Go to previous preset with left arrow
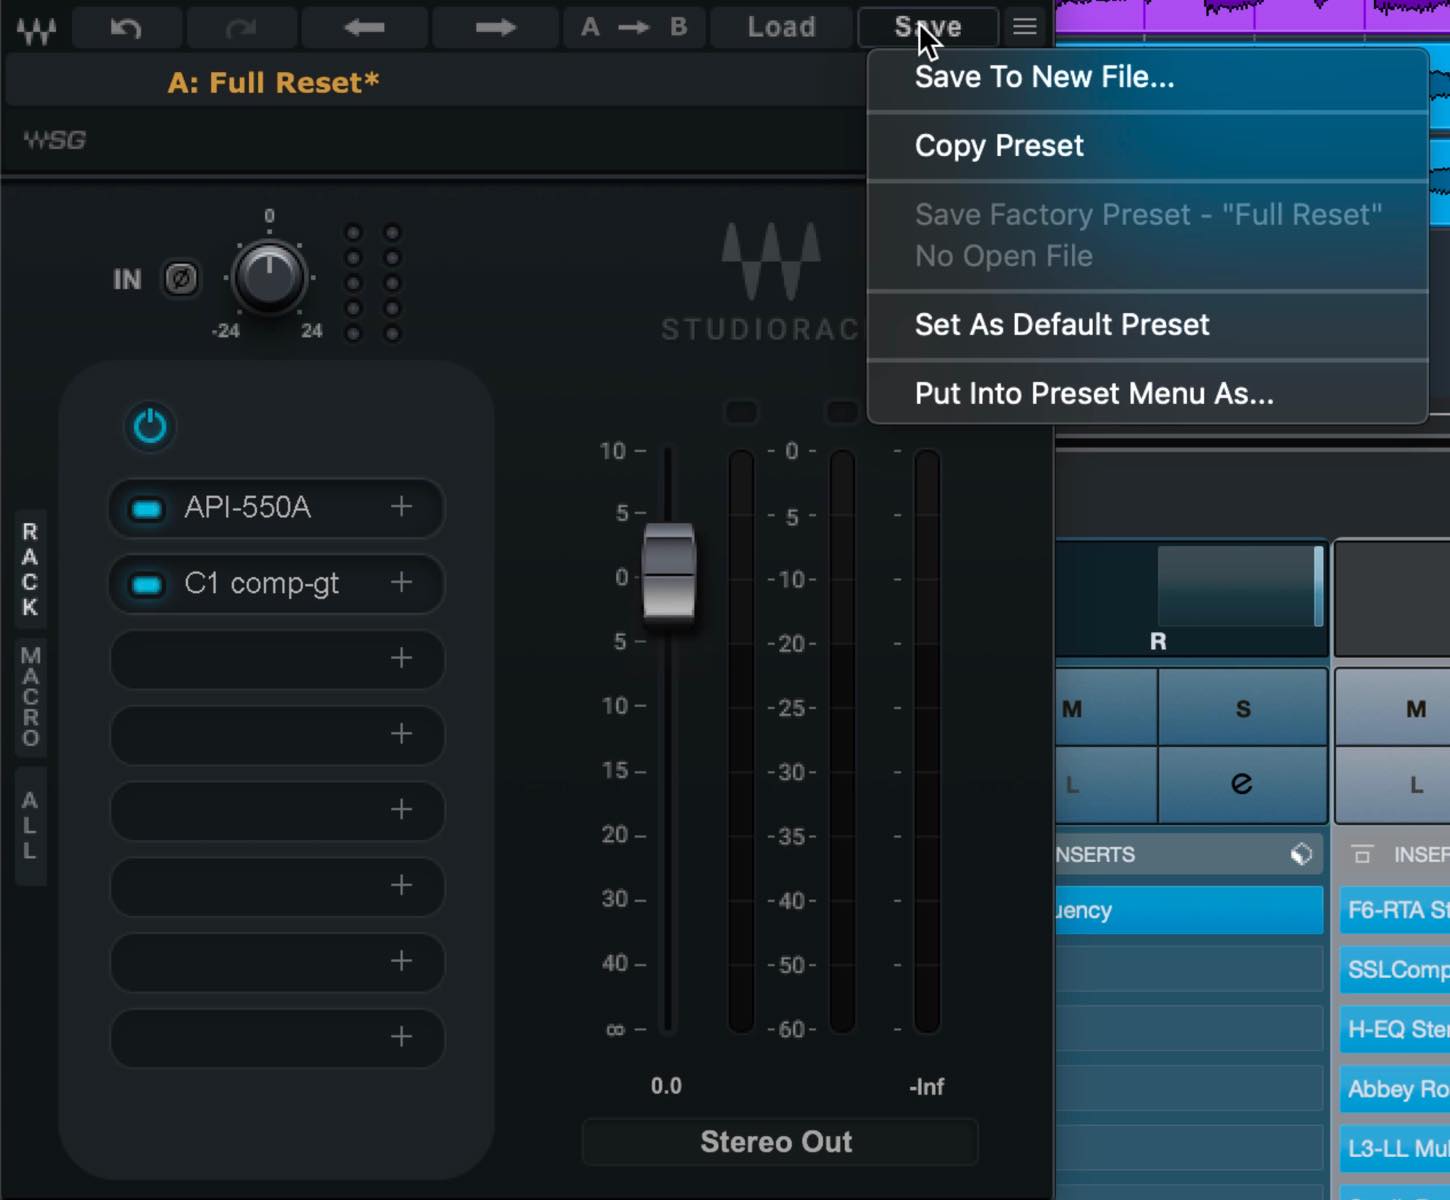 (x=364, y=28)
